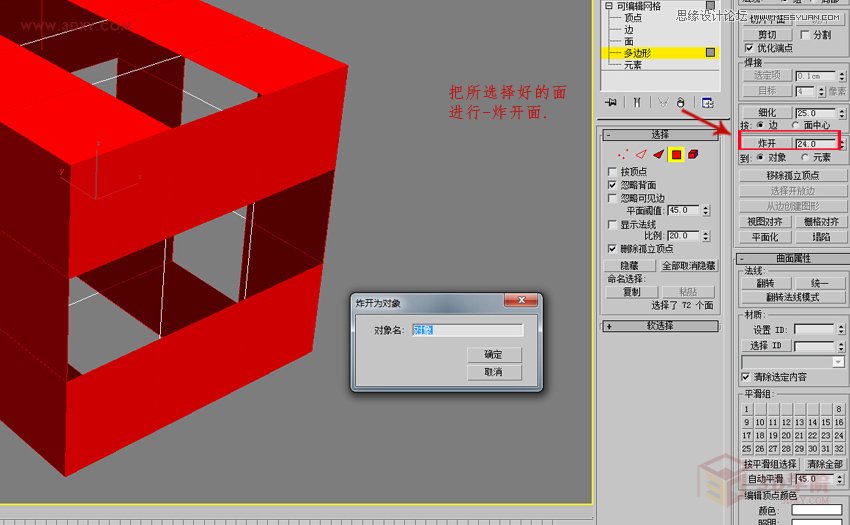Select 面 in modifier stack
Screen dimensions: 850x525
click(x=628, y=41)
